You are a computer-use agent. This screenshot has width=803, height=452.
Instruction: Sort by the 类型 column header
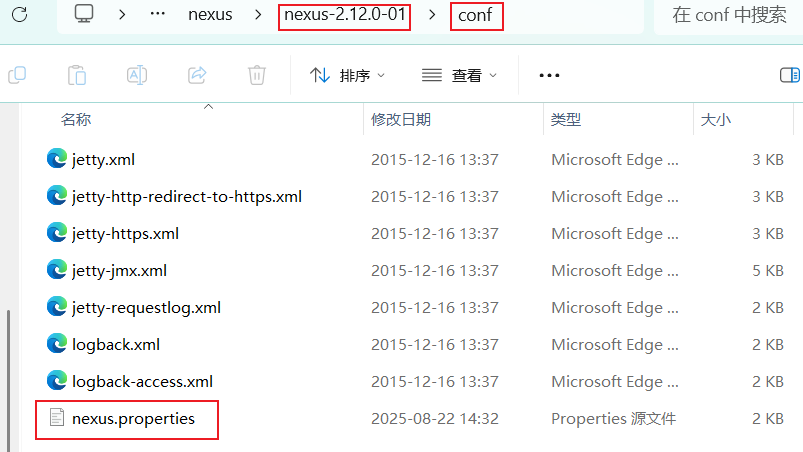[566, 120]
